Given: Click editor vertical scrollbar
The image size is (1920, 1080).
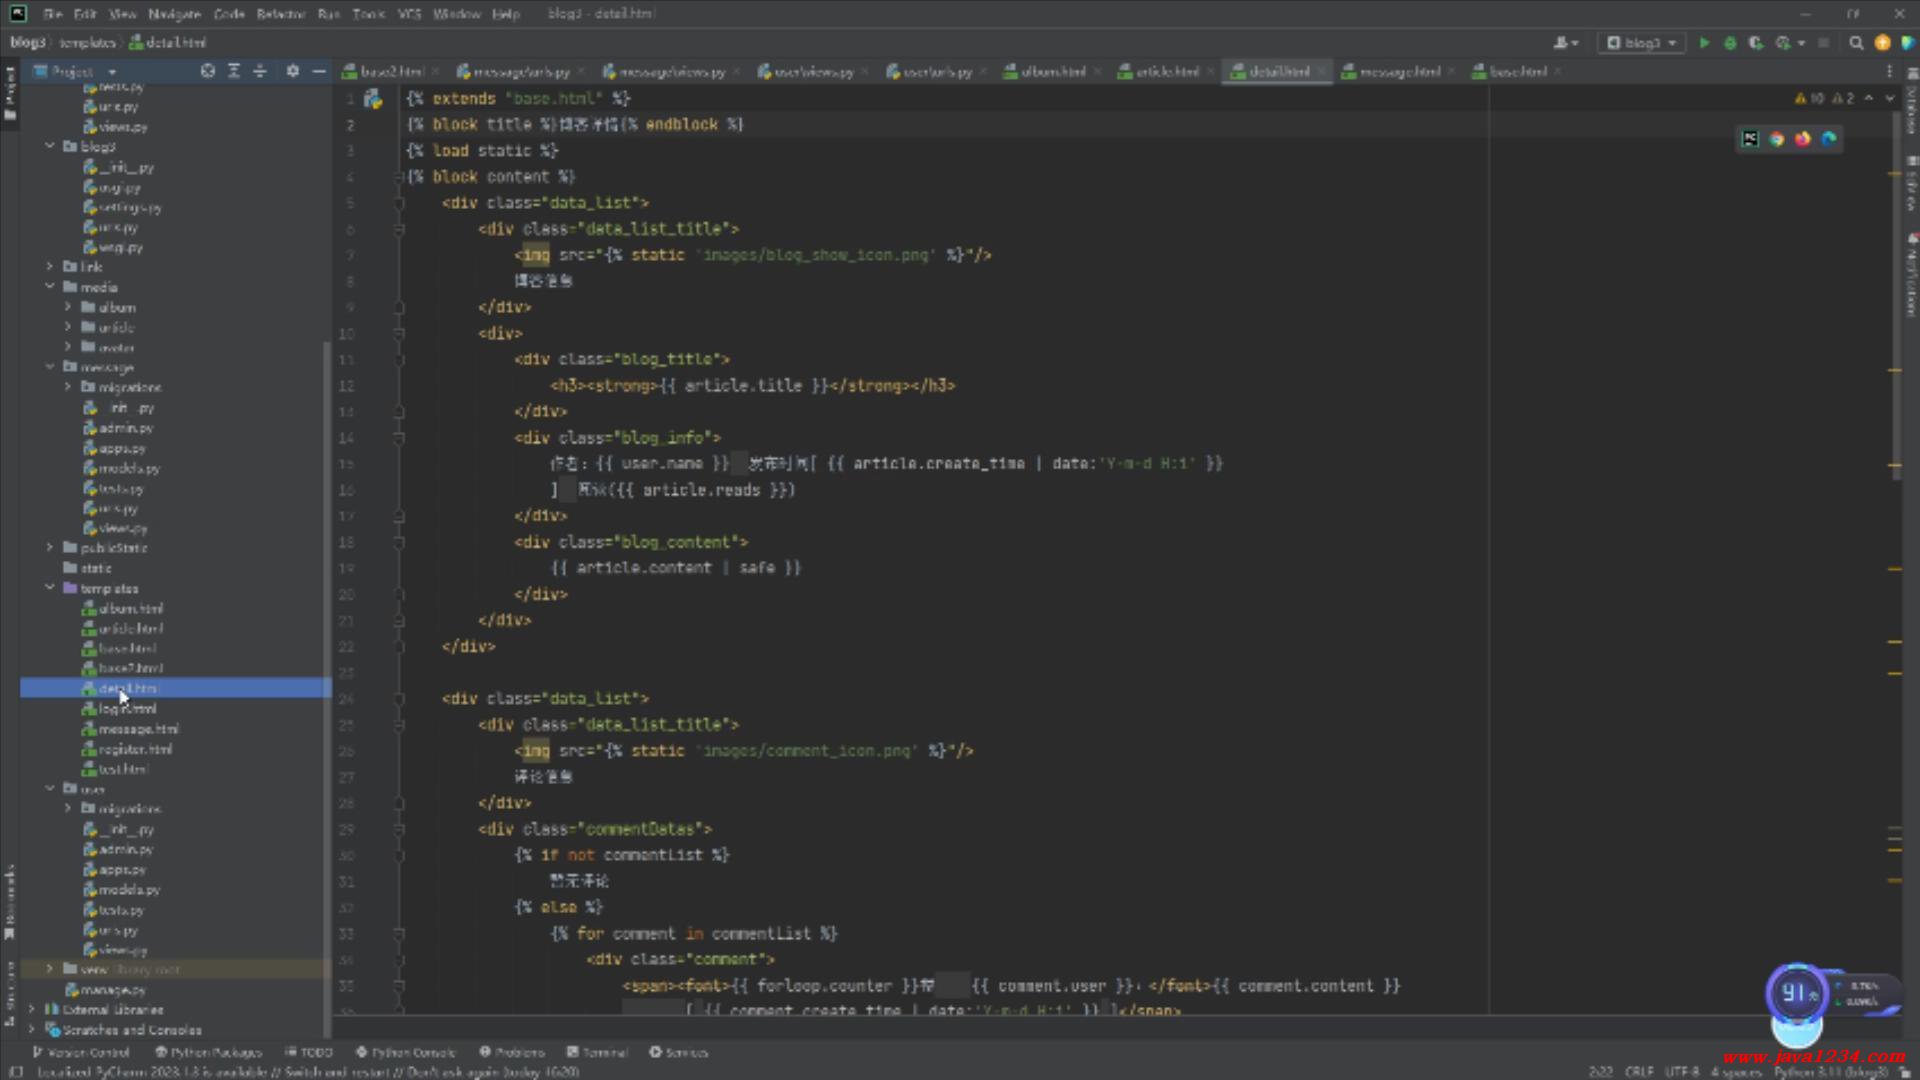Looking at the screenshot, I should point(1897,300).
